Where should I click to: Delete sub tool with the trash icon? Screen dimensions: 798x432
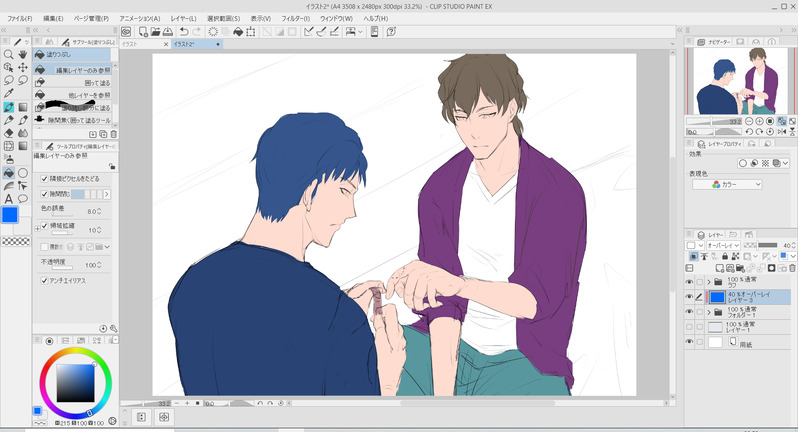click(113, 134)
